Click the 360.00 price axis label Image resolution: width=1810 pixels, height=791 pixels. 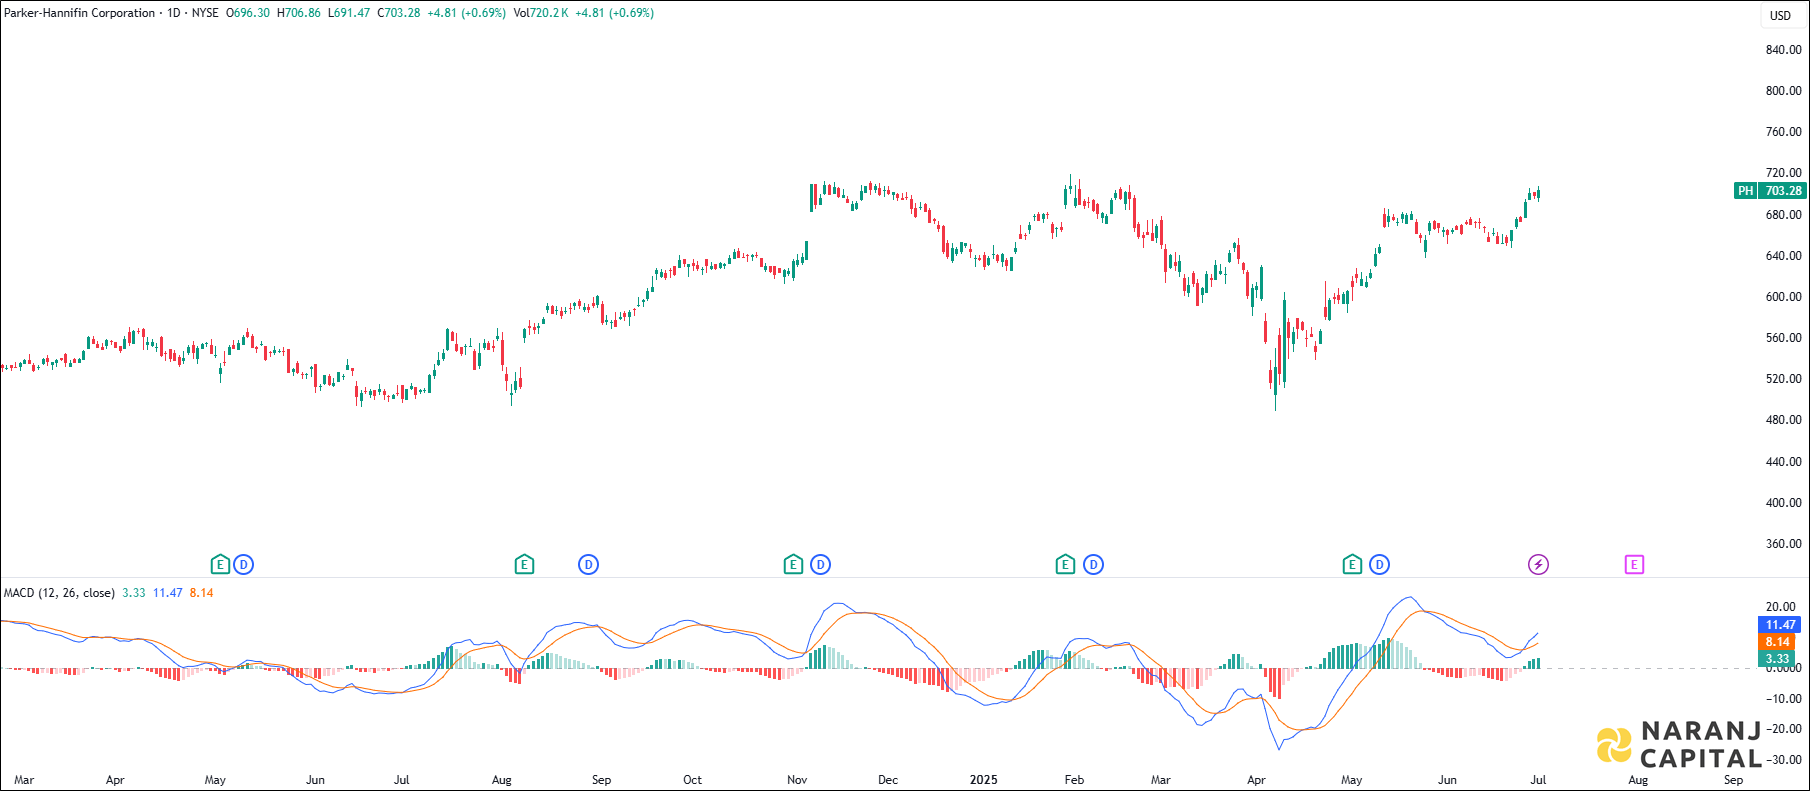point(1783,544)
